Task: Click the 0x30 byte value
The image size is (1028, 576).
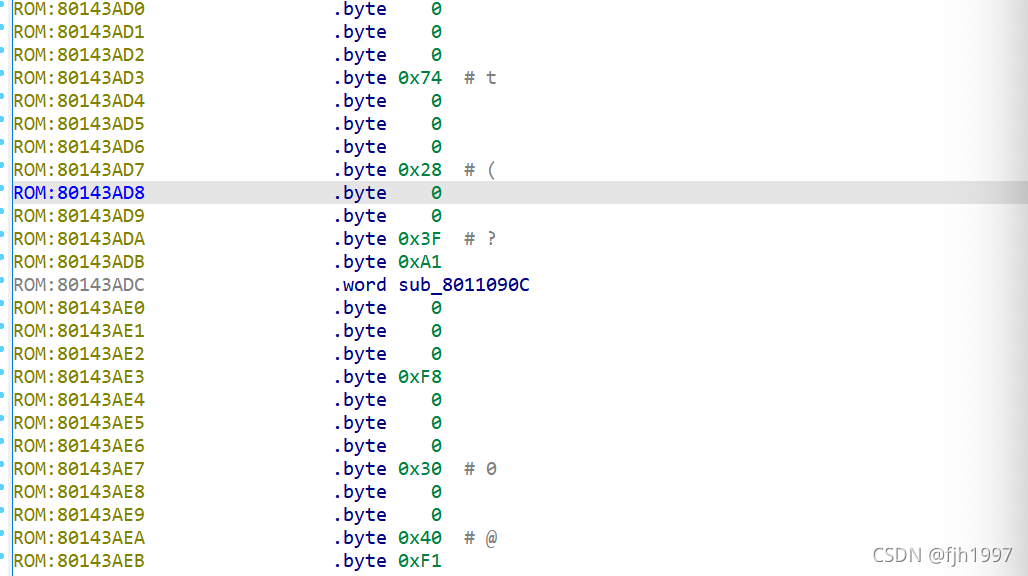Action: click(420, 469)
